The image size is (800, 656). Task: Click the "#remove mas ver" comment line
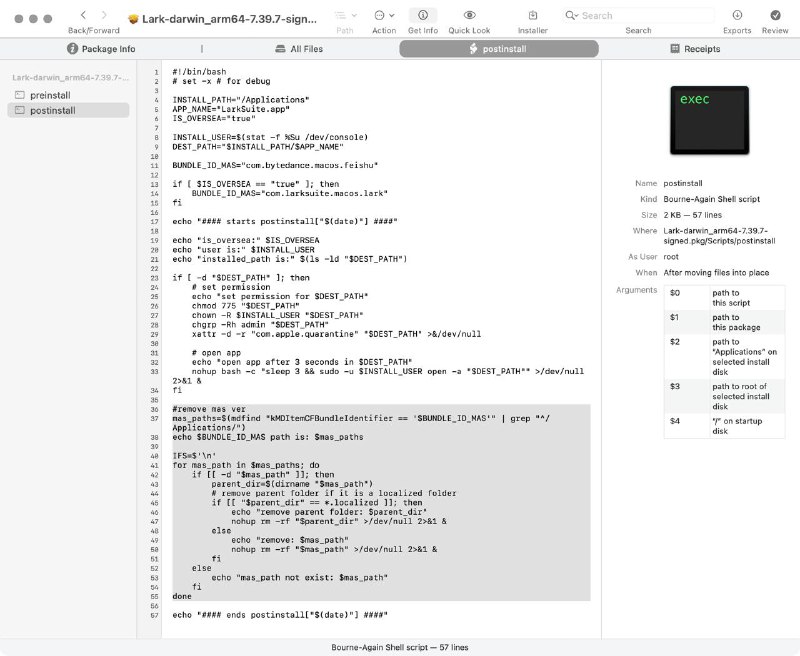click(209, 409)
